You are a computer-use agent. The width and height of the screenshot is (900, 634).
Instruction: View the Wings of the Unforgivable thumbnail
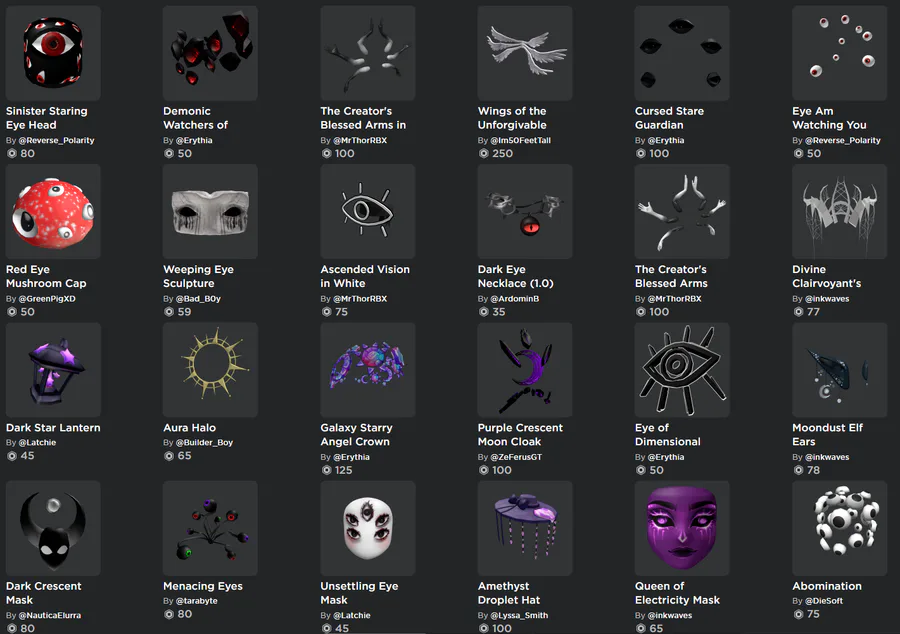point(525,53)
